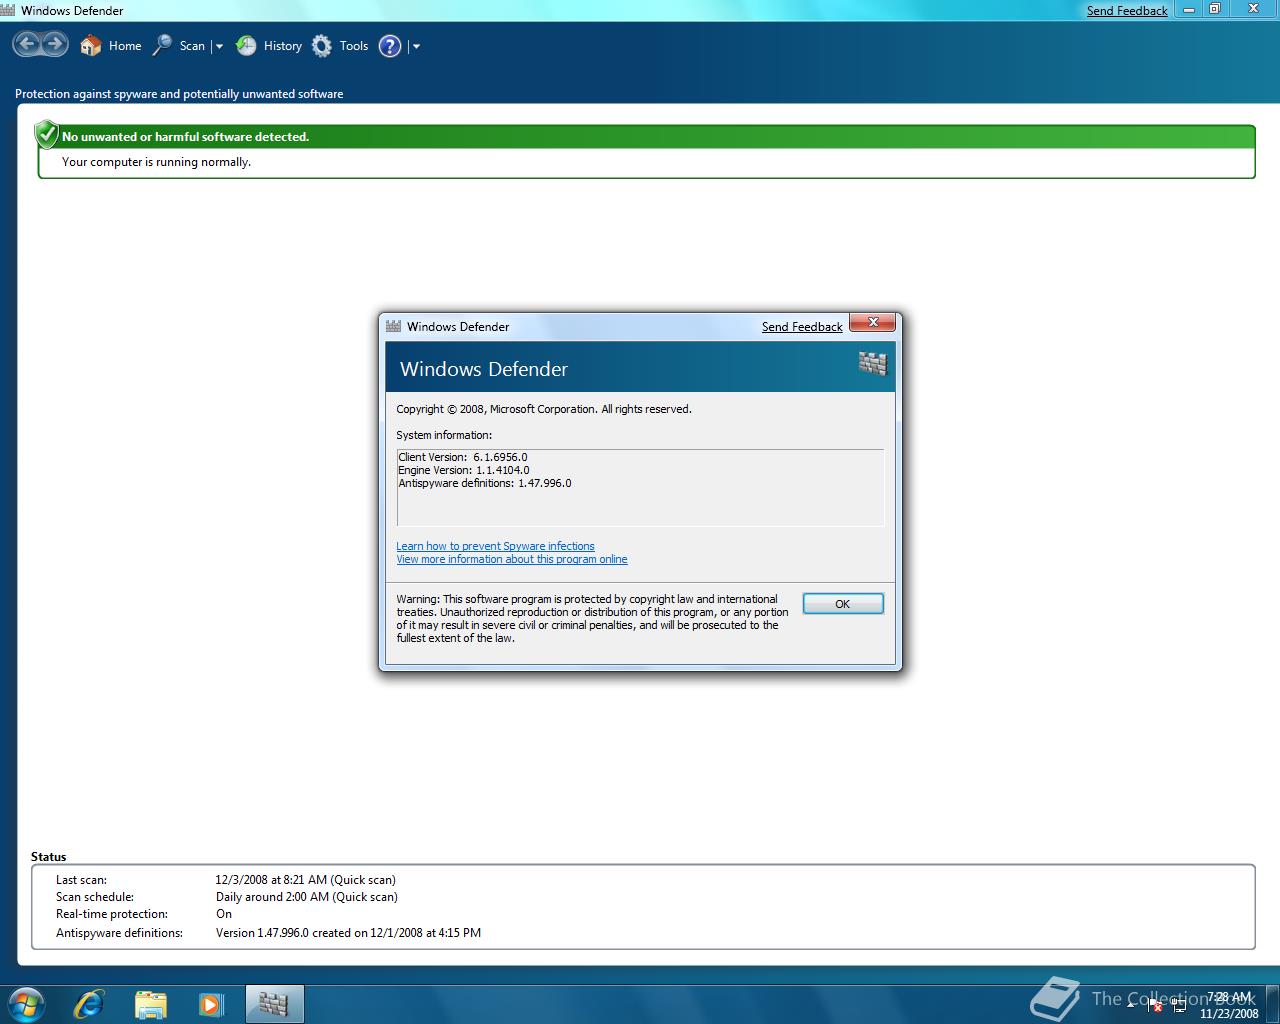Open the History clock icon
Screen dimensions: 1280x1024
(246, 46)
